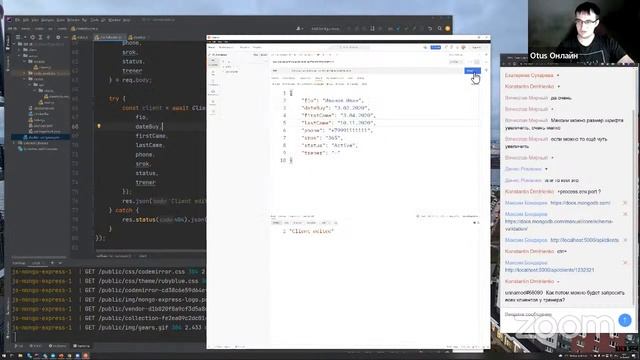Image resolution: width=640 pixels, height=360 pixels.
Task: Switch to the Authorization tab of the Postman request
Action: click(289, 78)
